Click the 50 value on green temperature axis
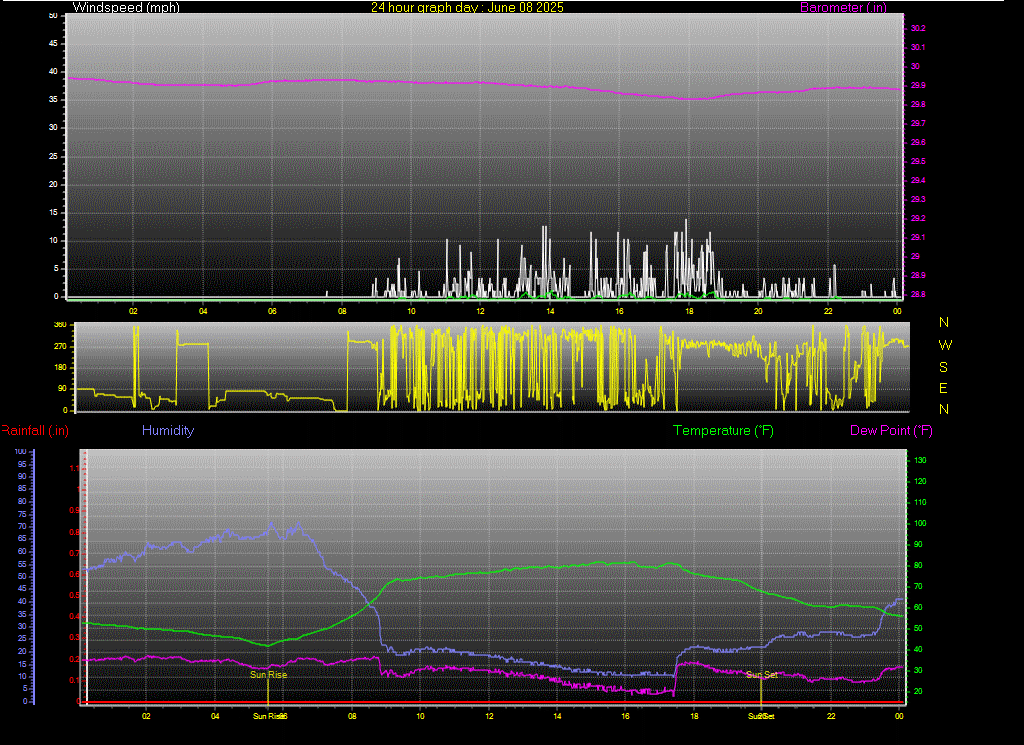 tap(918, 628)
